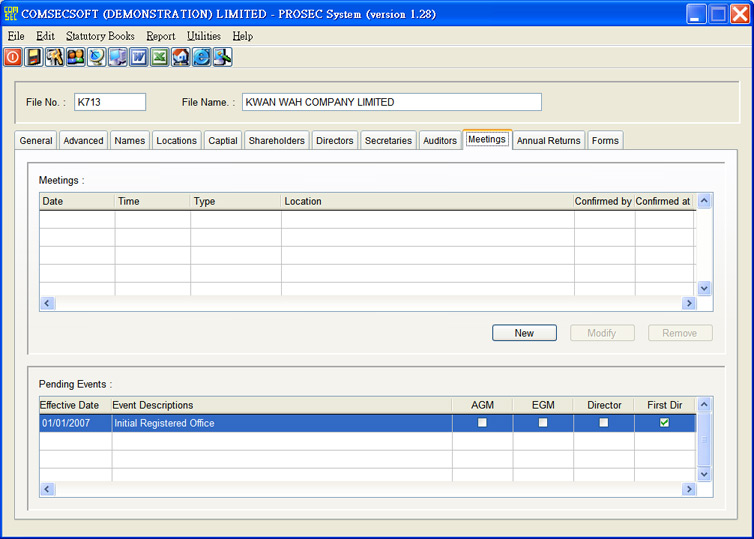Uncheck the First Dir checkbox

point(664,423)
